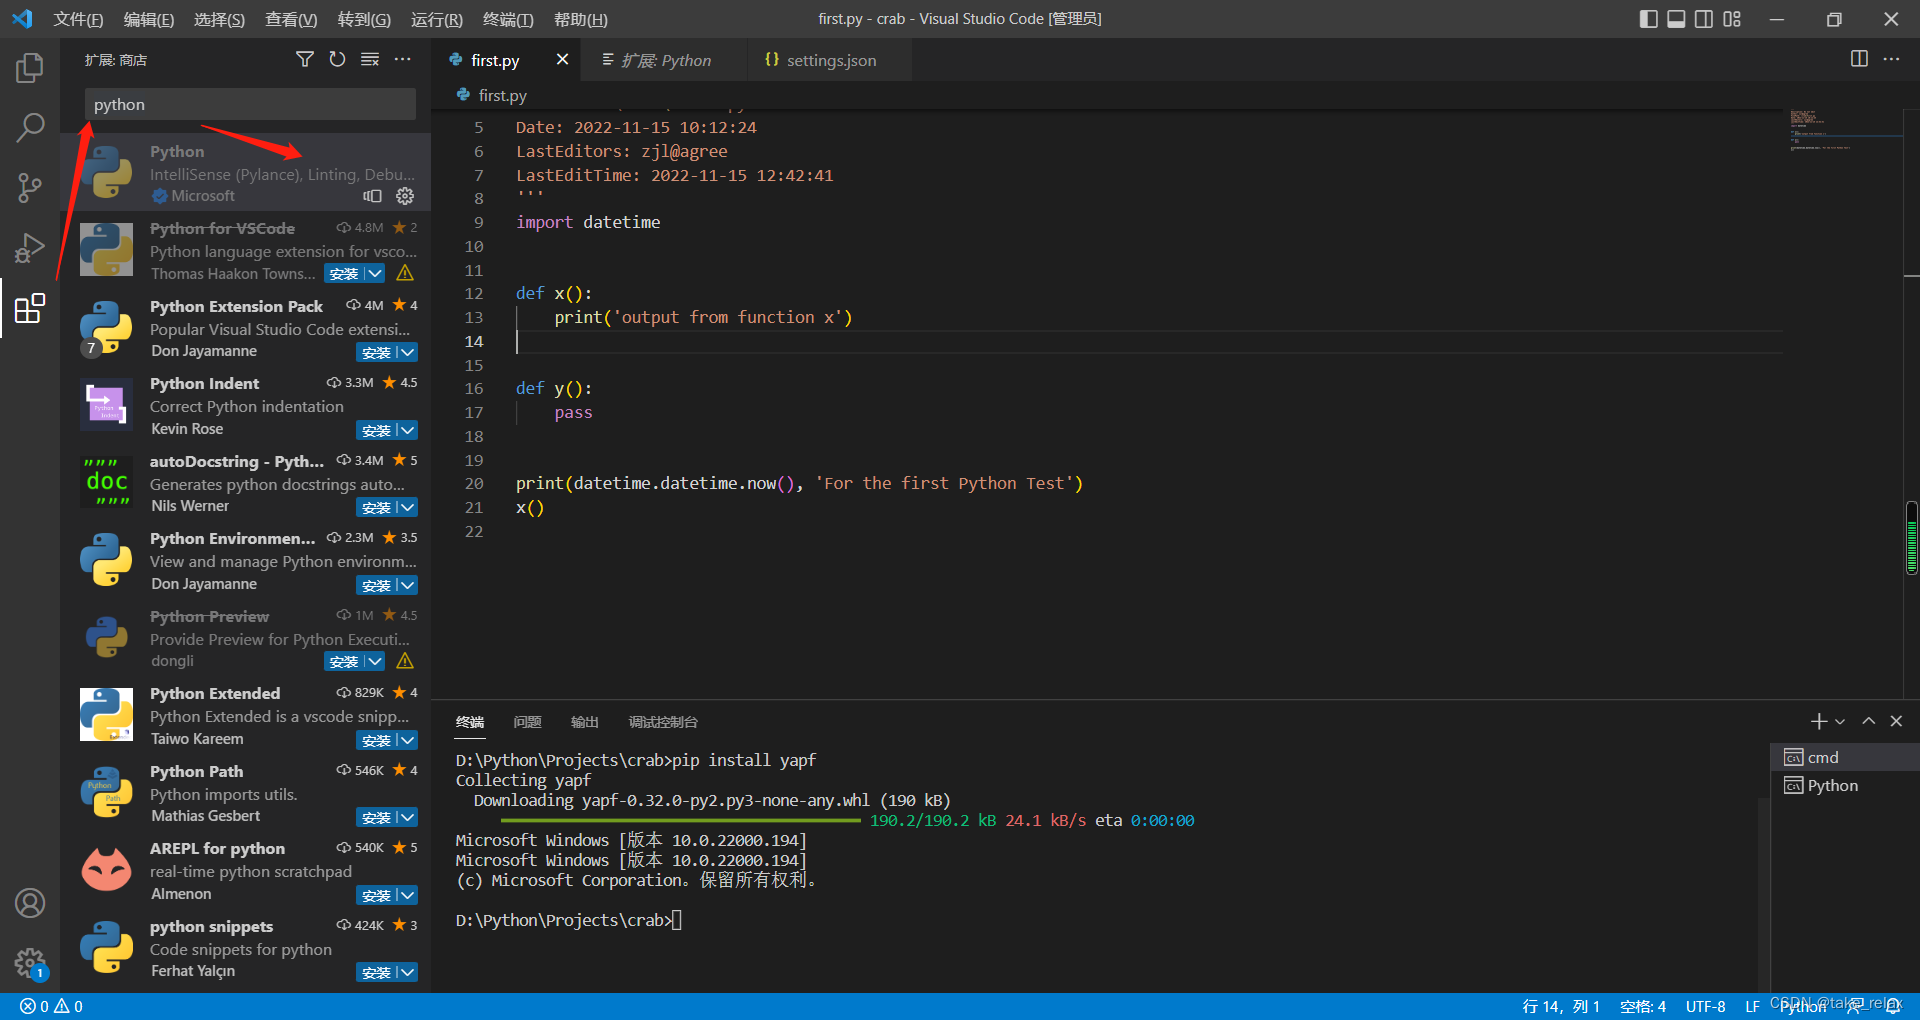
Task: Close the first.py editor tab
Action: pyautogui.click(x=562, y=60)
